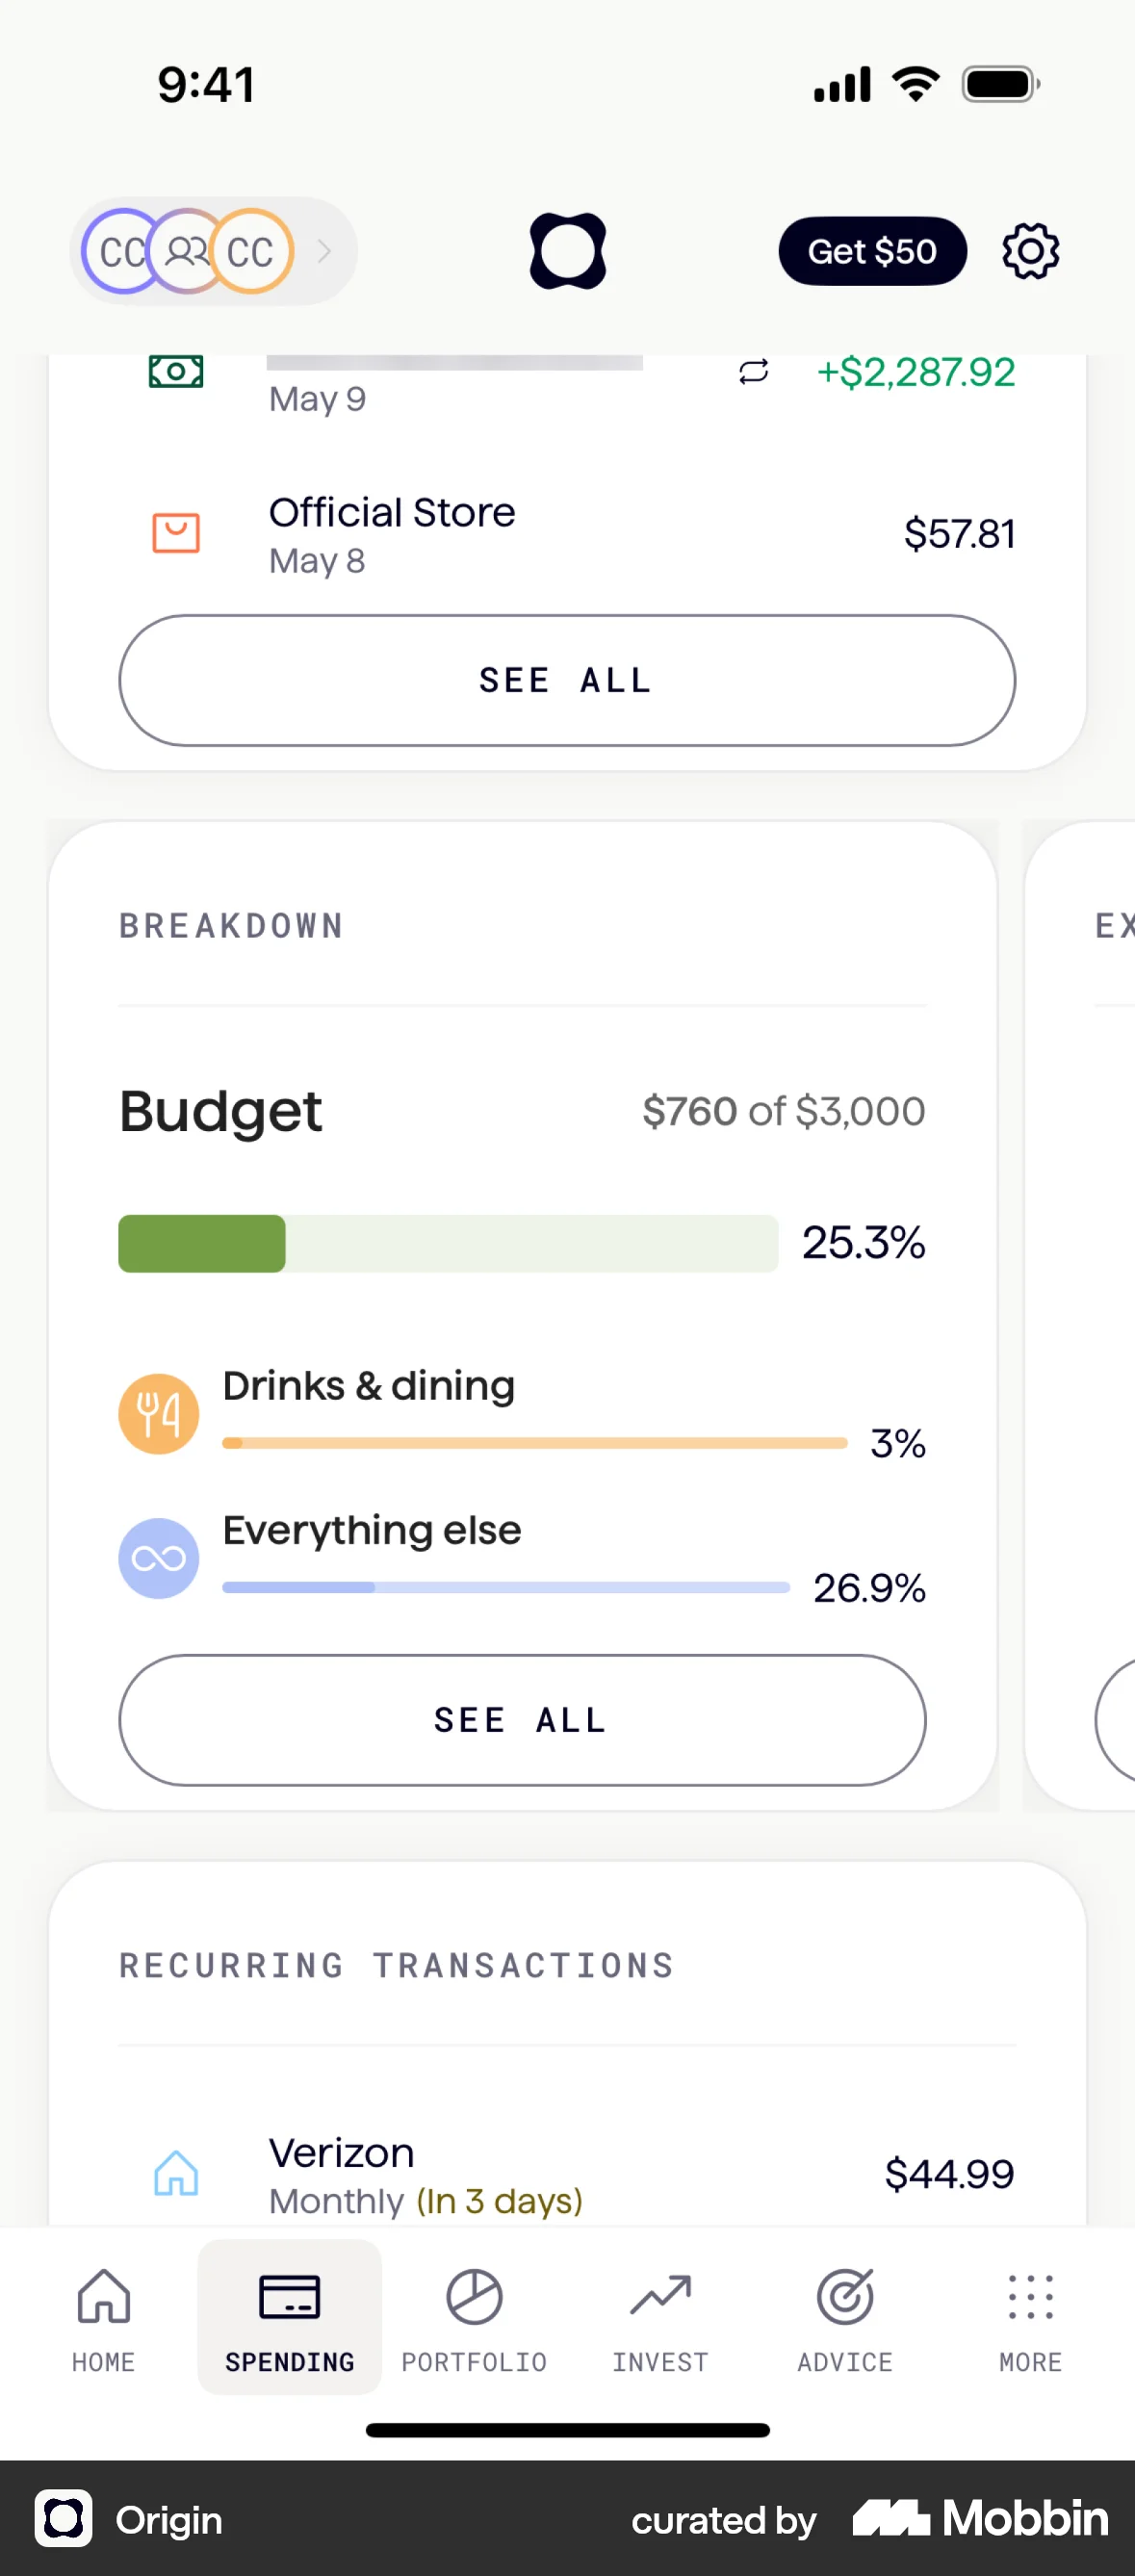Screen dimensions: 1135x2576
Task: Tap the Origin logo in header
Action: [567, 251]
